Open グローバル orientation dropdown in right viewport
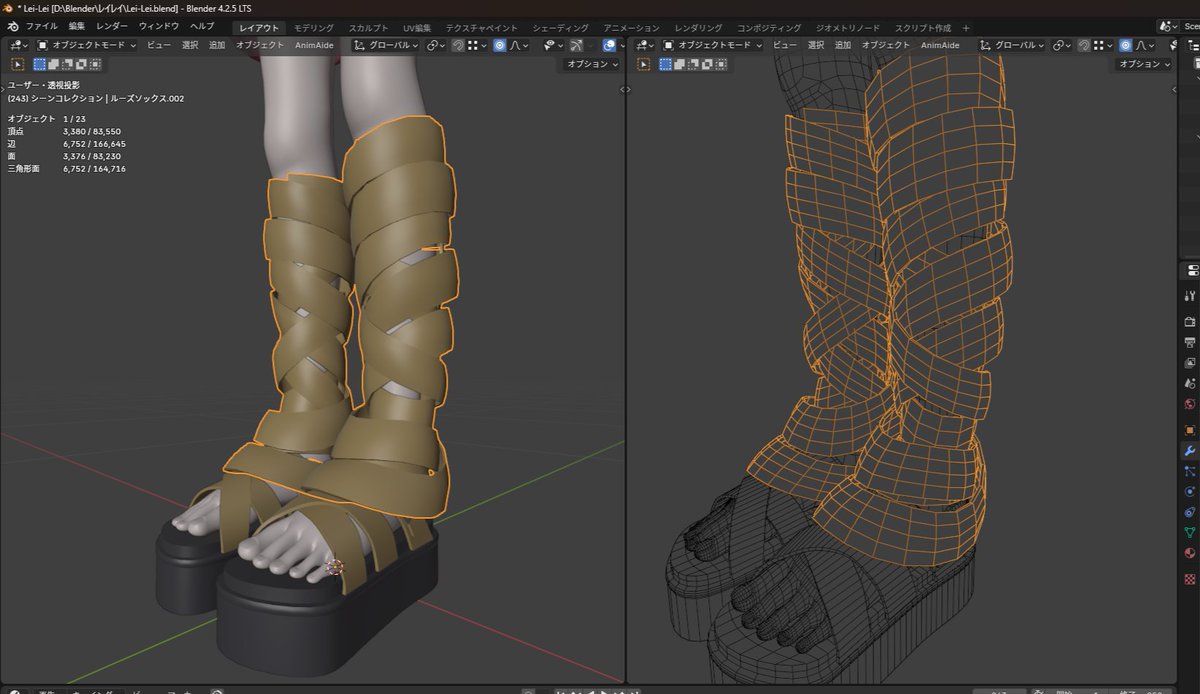Screen dimensions: 1200x694 click(x=1012, y=45)
